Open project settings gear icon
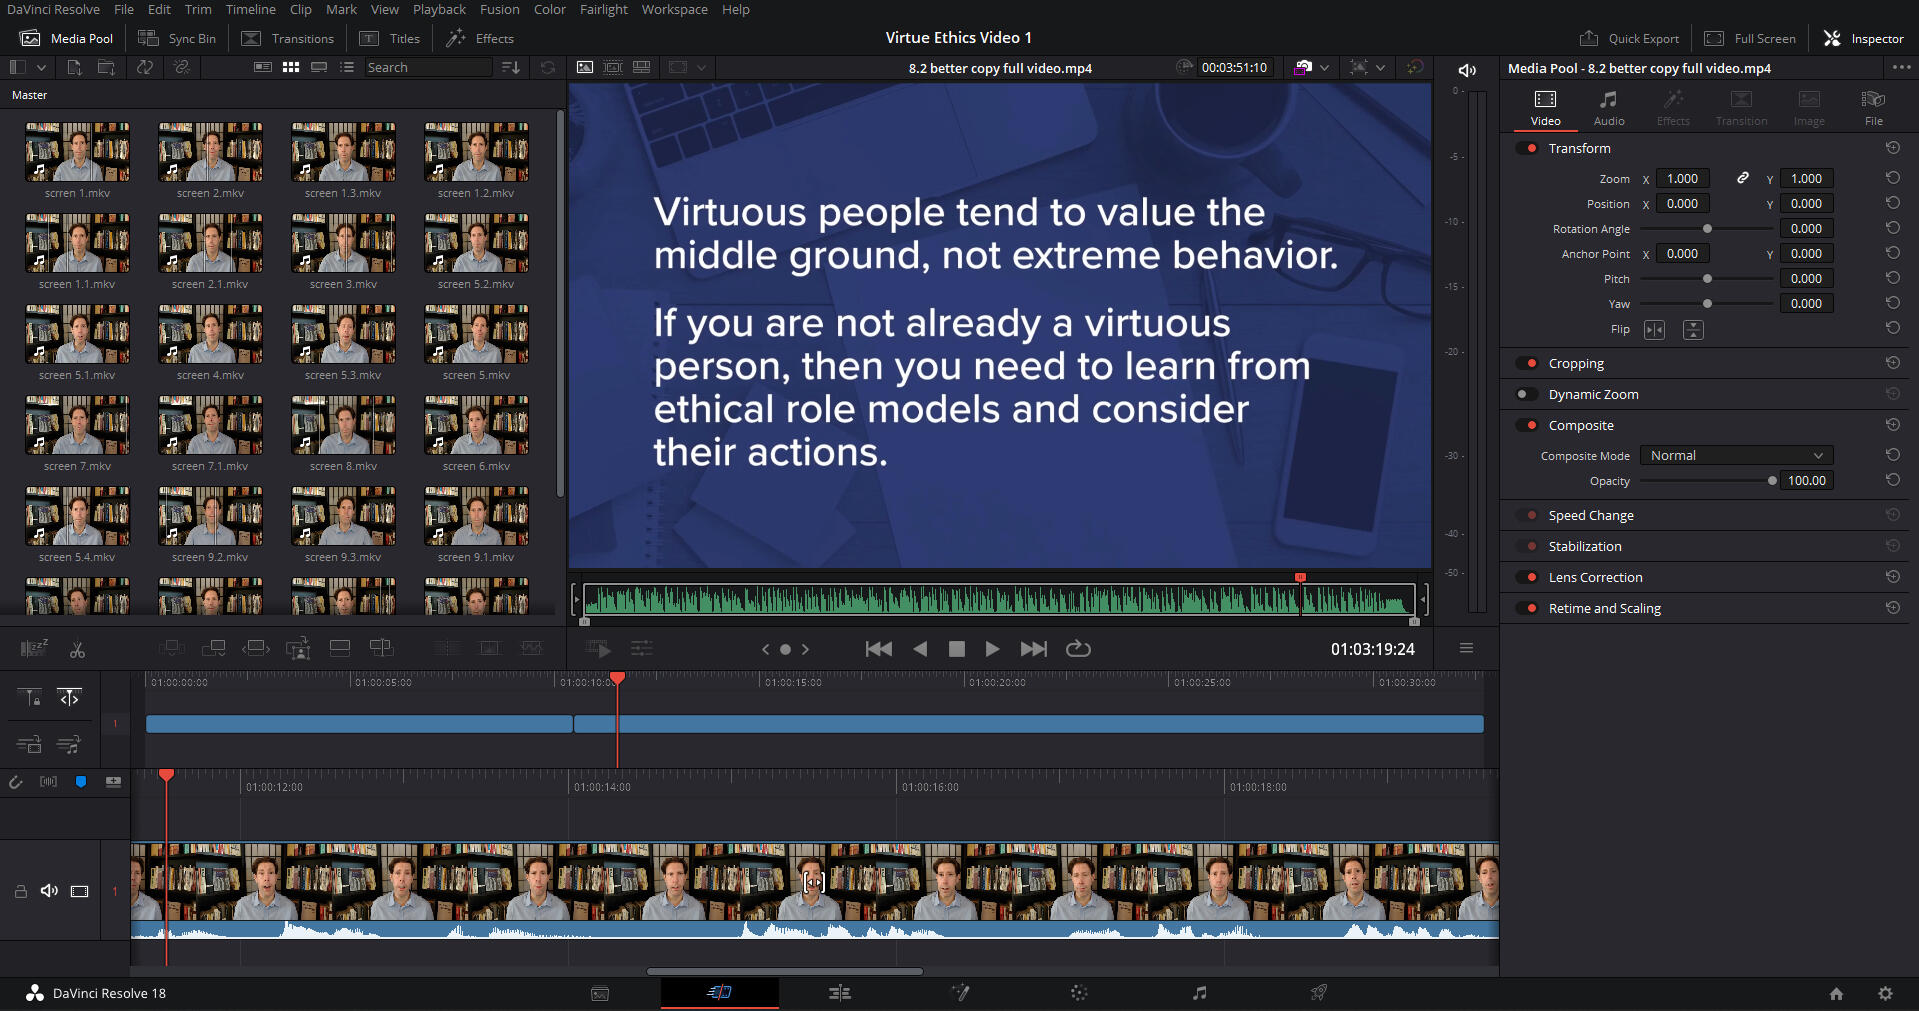The image size is (1919, 1011). [1885, 993]
